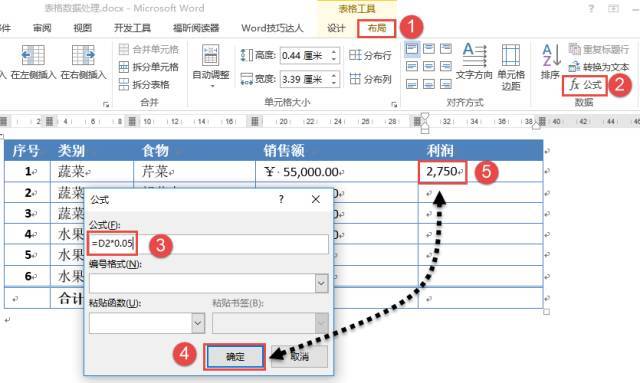The width and height of the screenshot is (640, 383).
Task: Open the number format (编号格式) dropdown
Action: pos(321,283)
